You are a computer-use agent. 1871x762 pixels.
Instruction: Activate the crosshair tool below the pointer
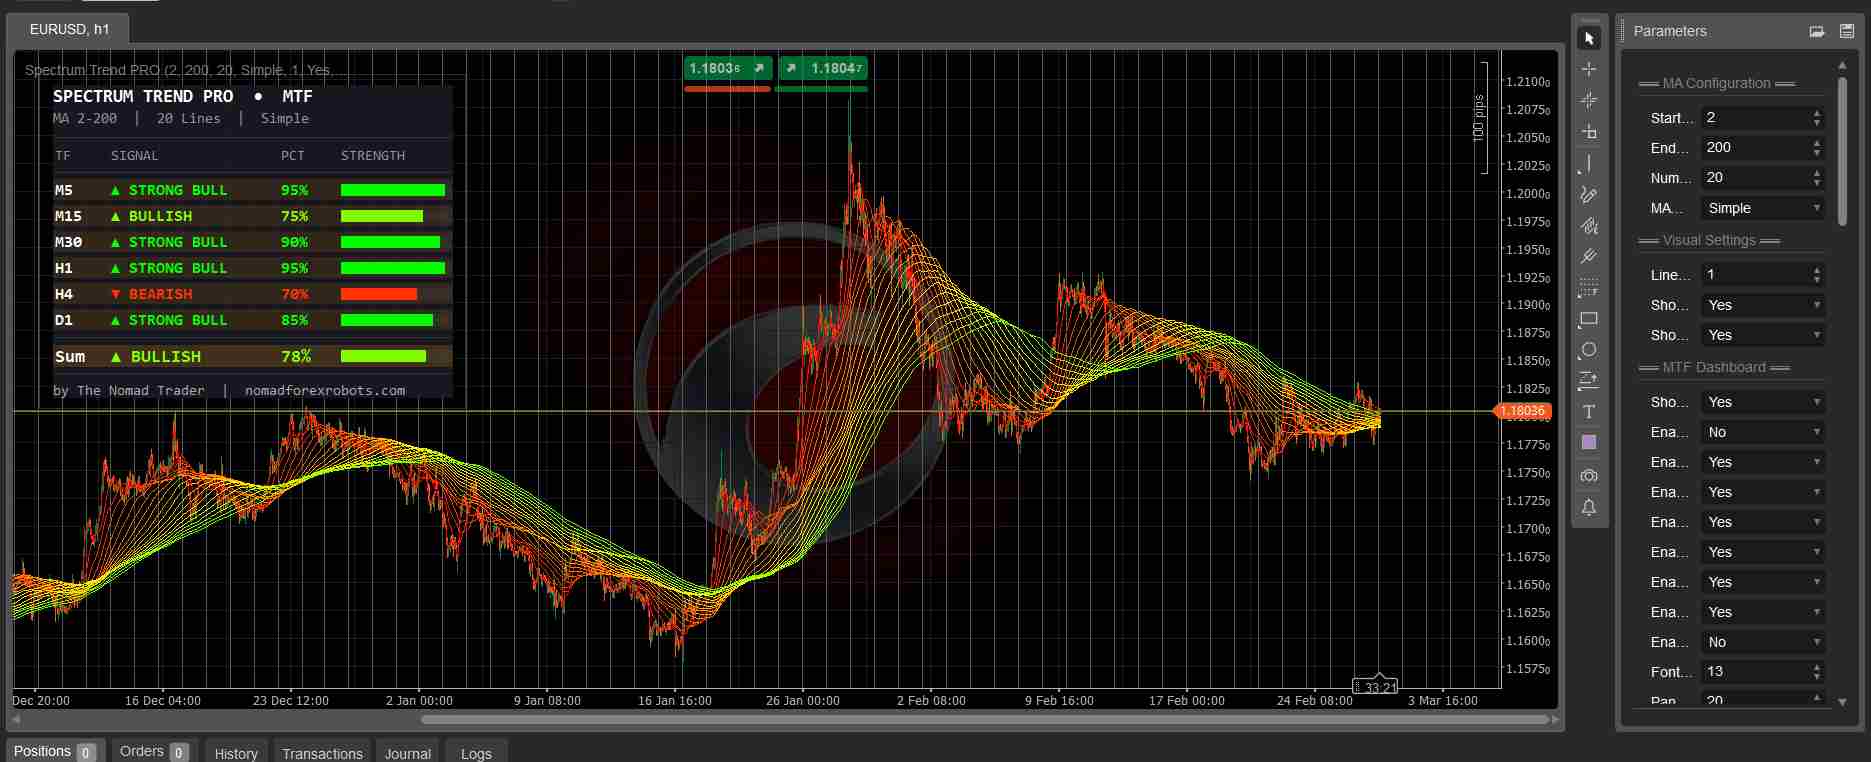point(1589,69)
